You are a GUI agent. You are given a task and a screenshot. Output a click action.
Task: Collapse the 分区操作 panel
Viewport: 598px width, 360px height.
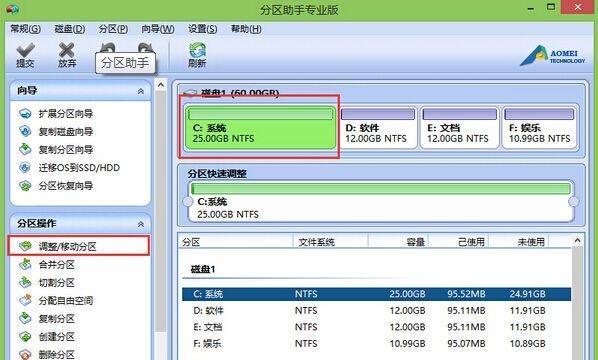click(141, 224)
